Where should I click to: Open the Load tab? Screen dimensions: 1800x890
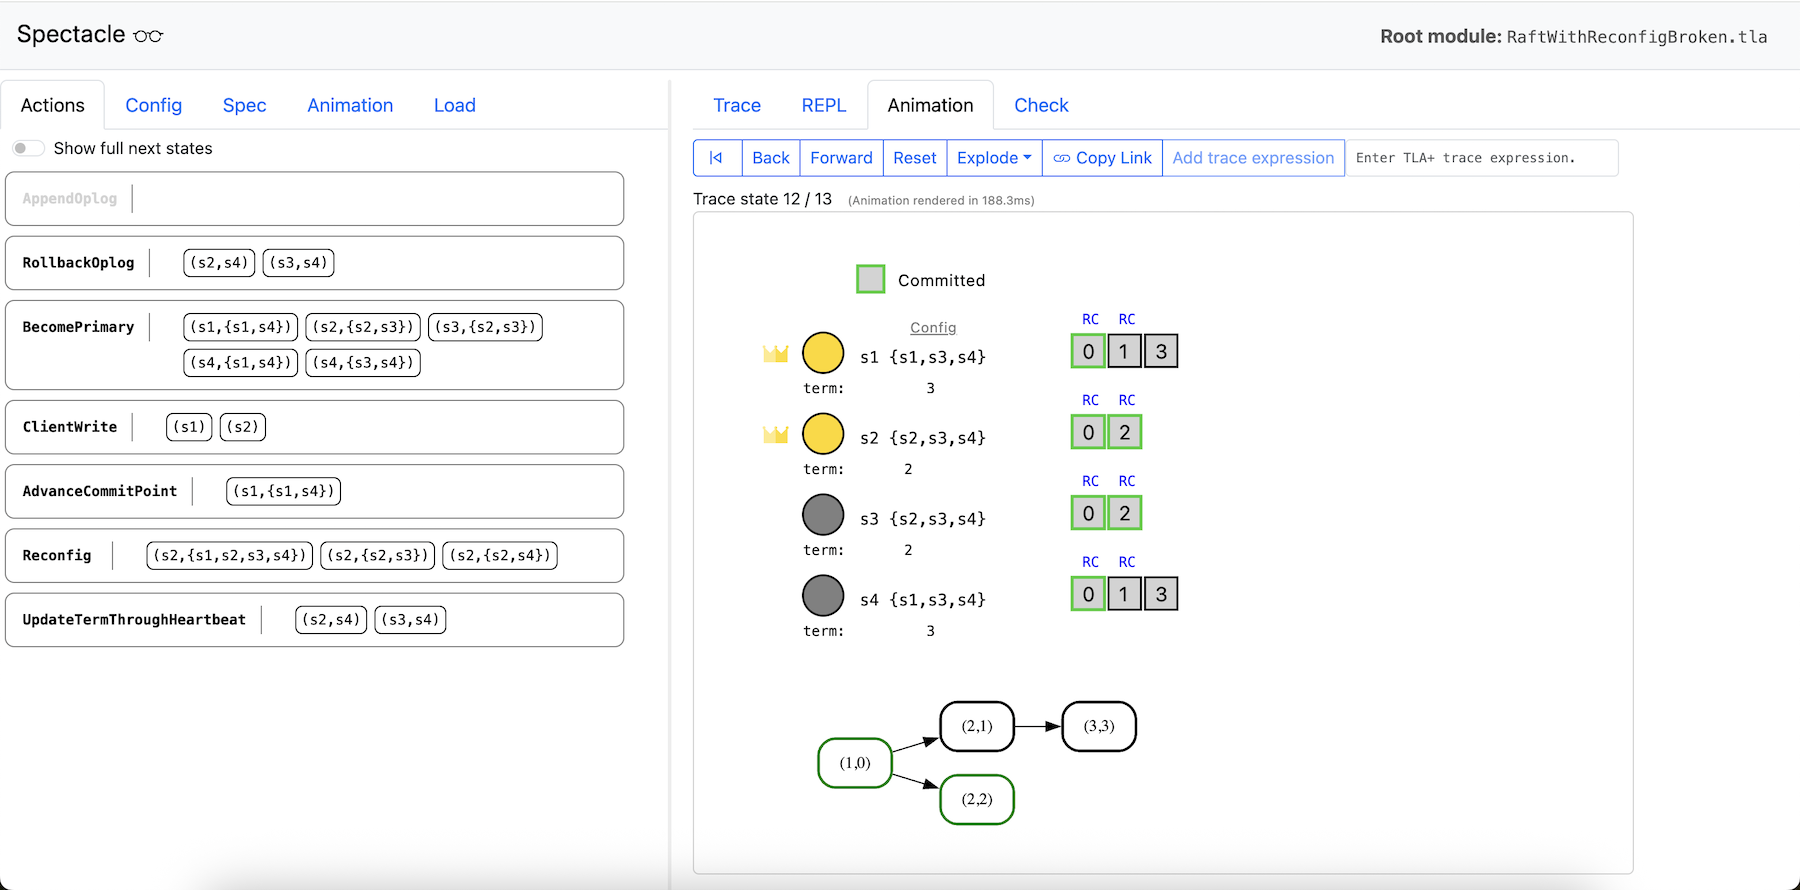point(455,105)
